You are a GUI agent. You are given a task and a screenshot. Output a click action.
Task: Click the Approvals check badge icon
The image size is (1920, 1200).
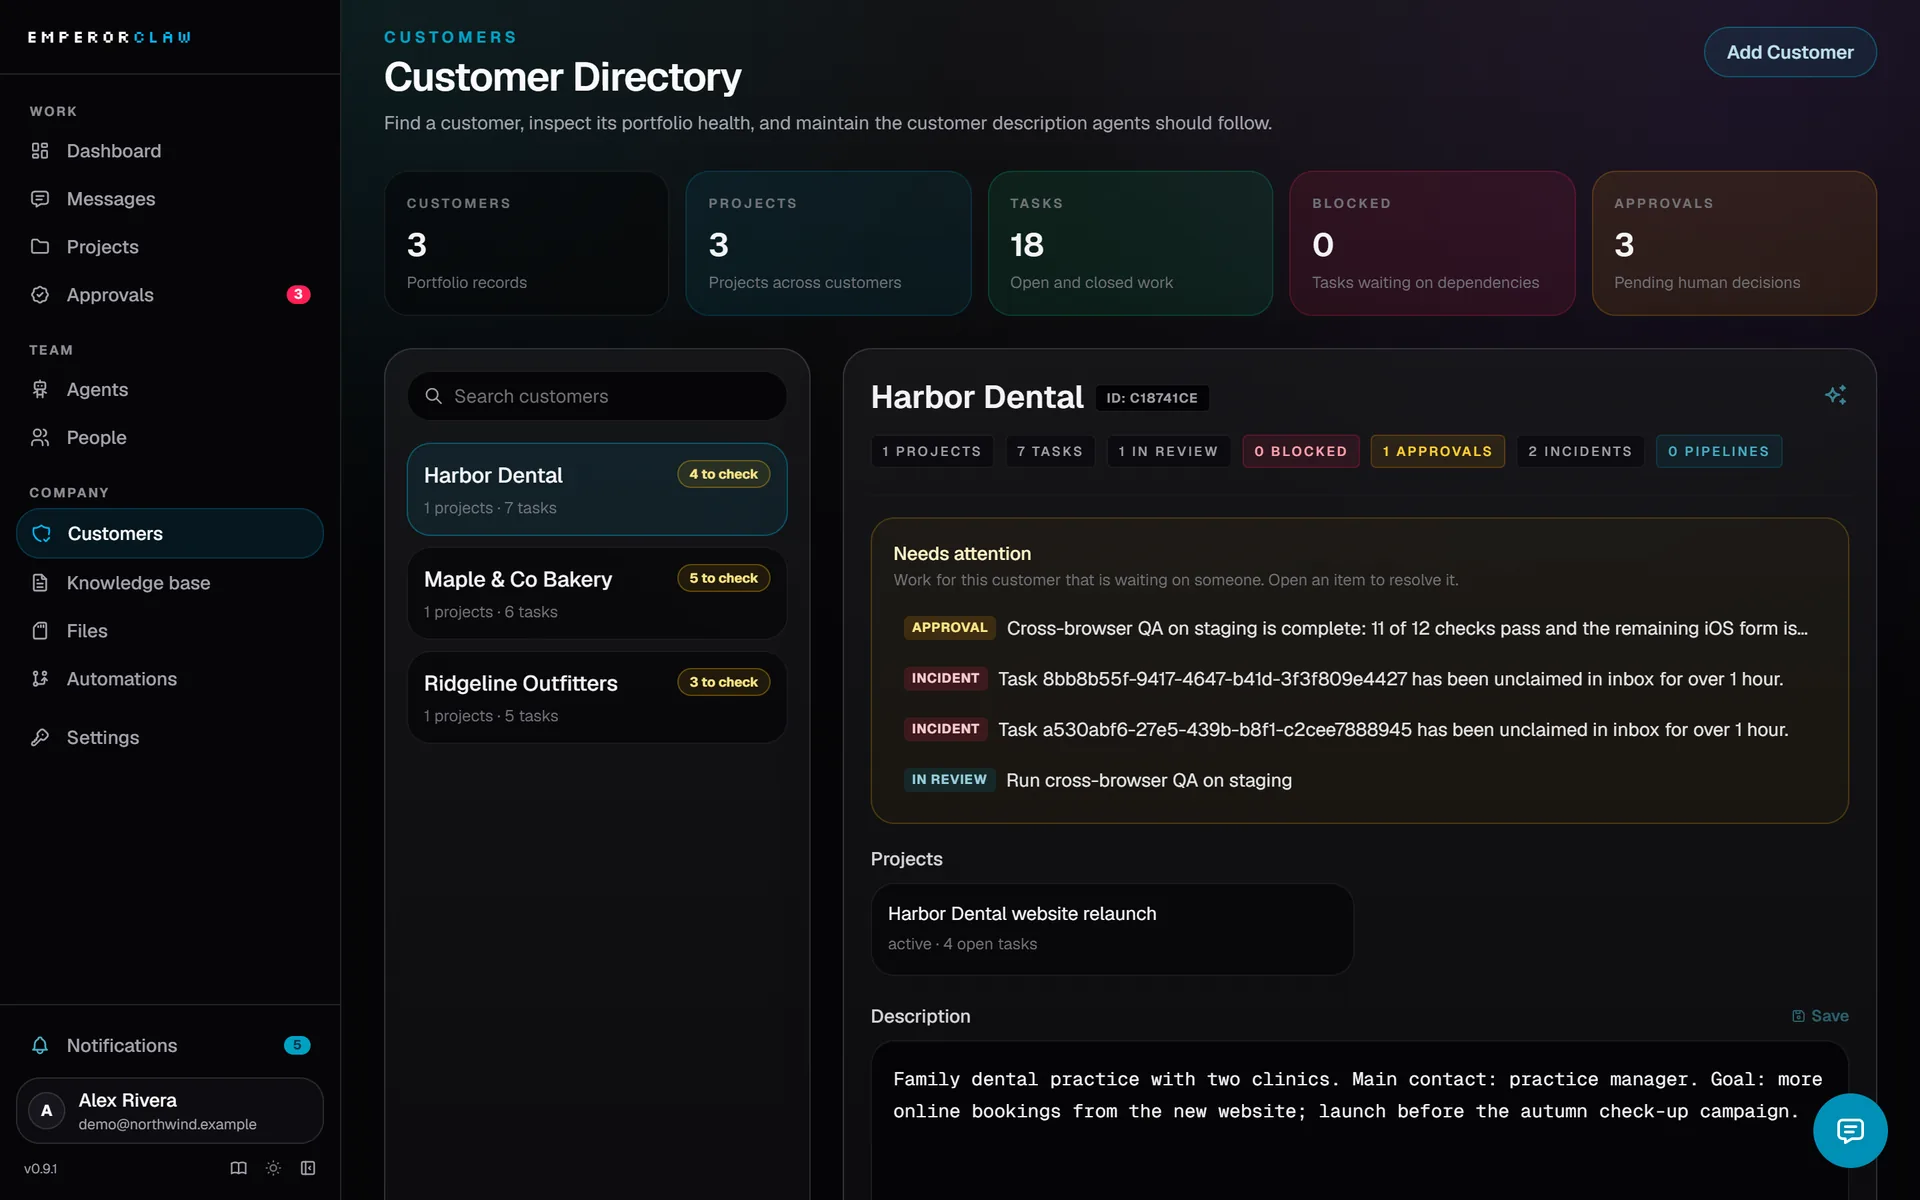click(x=40, y=295)
